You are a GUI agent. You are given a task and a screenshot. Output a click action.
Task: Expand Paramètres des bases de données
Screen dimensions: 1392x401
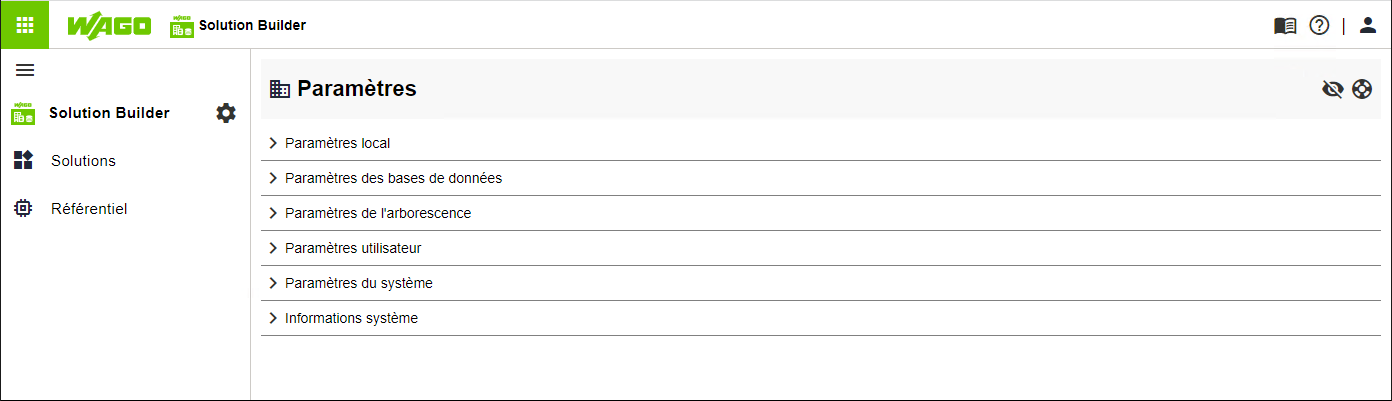click(x=820, y=178)
